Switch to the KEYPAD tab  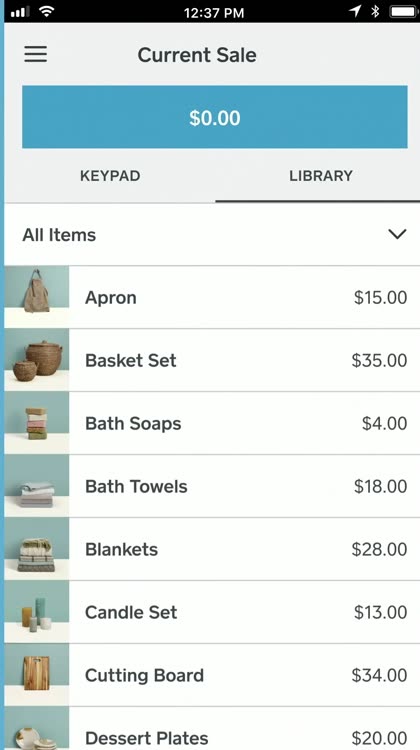110,176
